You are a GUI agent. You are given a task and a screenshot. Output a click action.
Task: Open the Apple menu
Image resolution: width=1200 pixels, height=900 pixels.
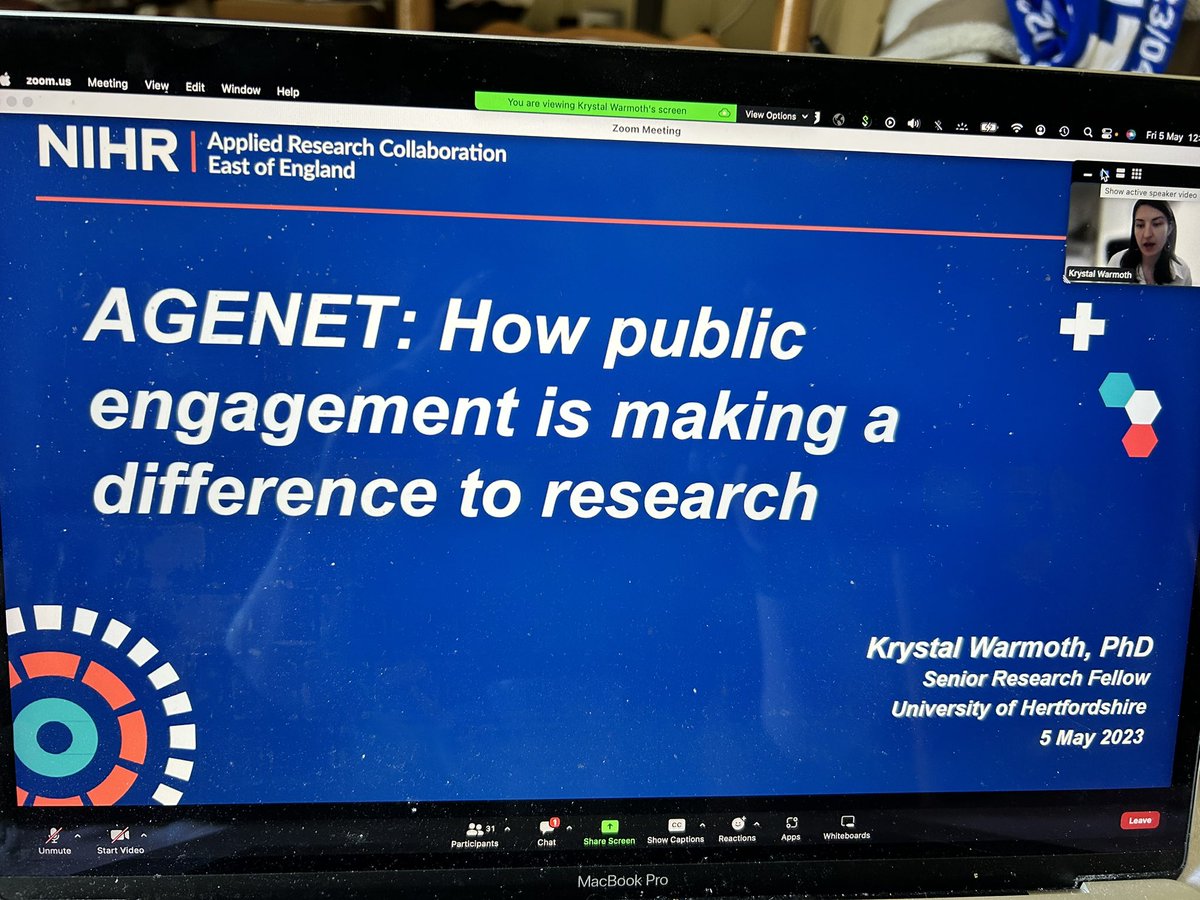pyautogui.click(x=5, y=79)
